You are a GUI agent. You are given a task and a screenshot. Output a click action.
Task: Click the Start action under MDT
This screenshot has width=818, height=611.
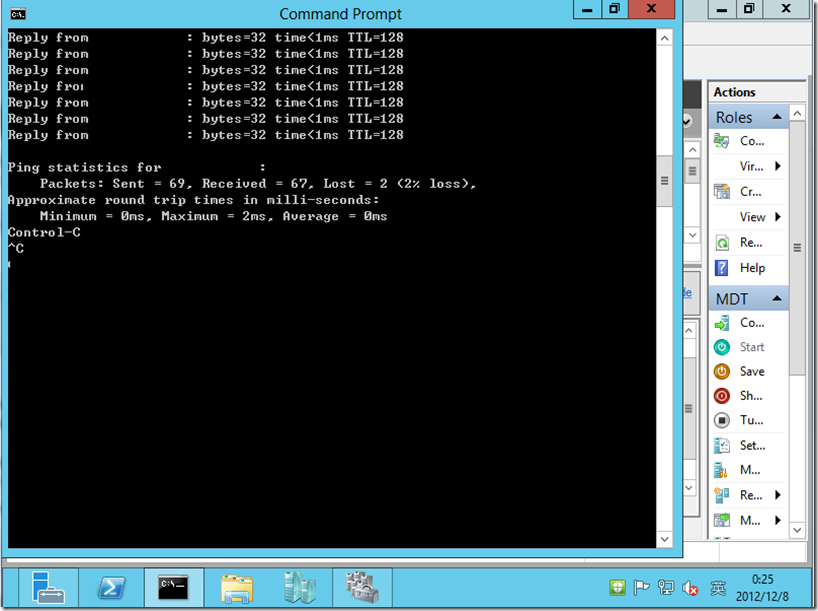(x=750, y=347)
